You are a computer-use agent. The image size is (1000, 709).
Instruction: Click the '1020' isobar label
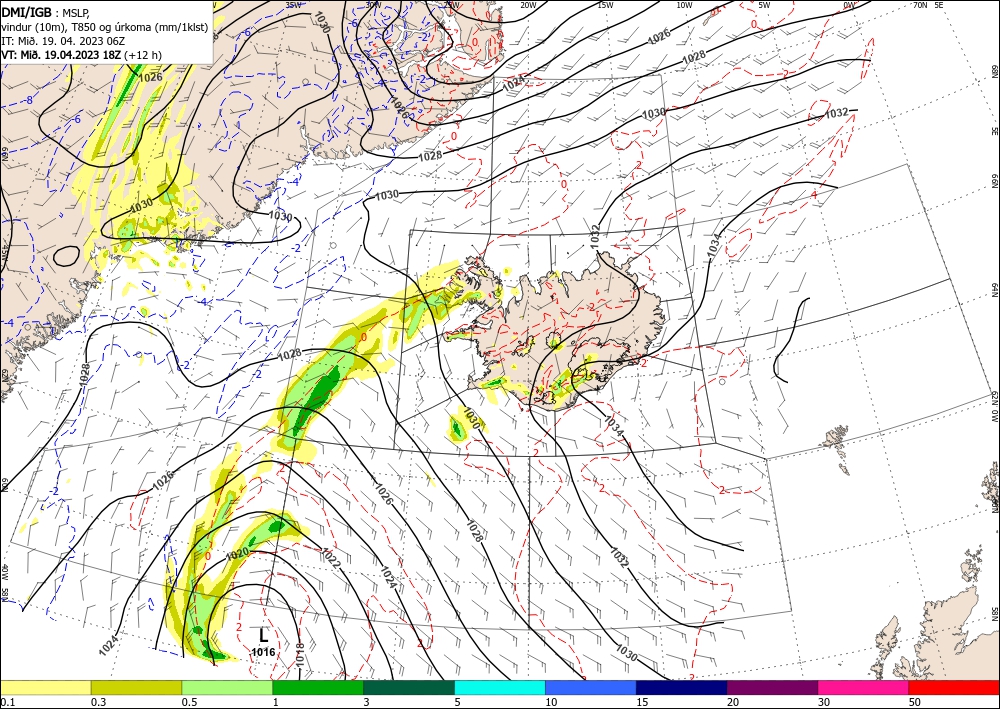click(237, 553)
